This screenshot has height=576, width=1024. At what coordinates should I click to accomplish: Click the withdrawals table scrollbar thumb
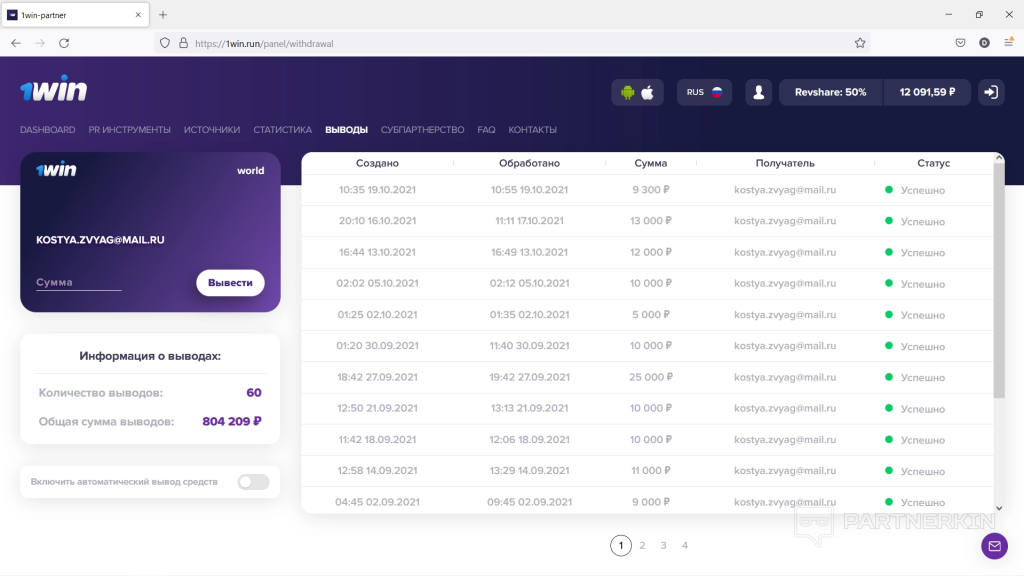pyautogui.click(x=999, y=281)
